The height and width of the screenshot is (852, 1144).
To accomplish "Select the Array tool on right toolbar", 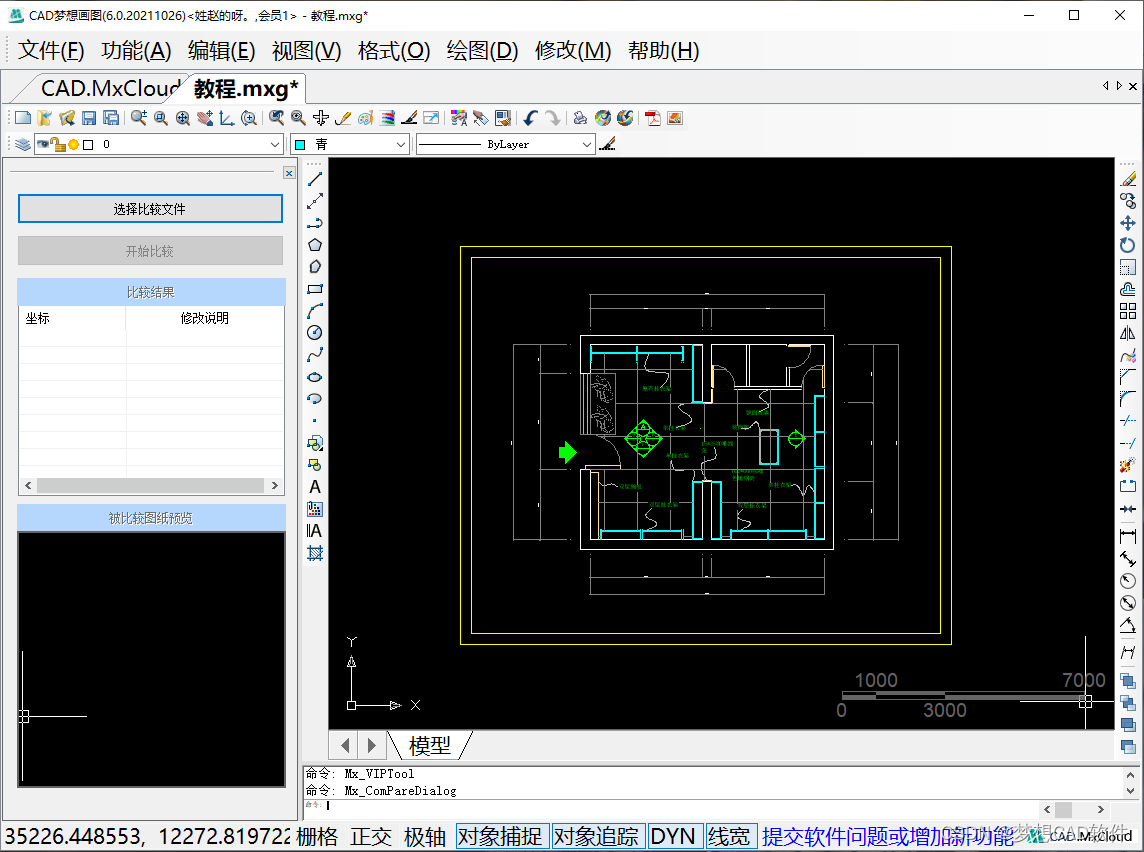I will click(x=1128, y=311).
